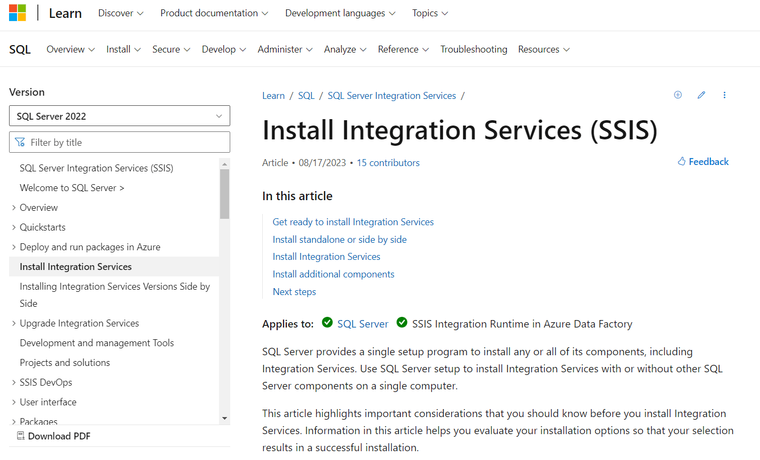Expand the User interface tree item
The height and width of the screenshot is (460, 760).
tap(14, 402)
